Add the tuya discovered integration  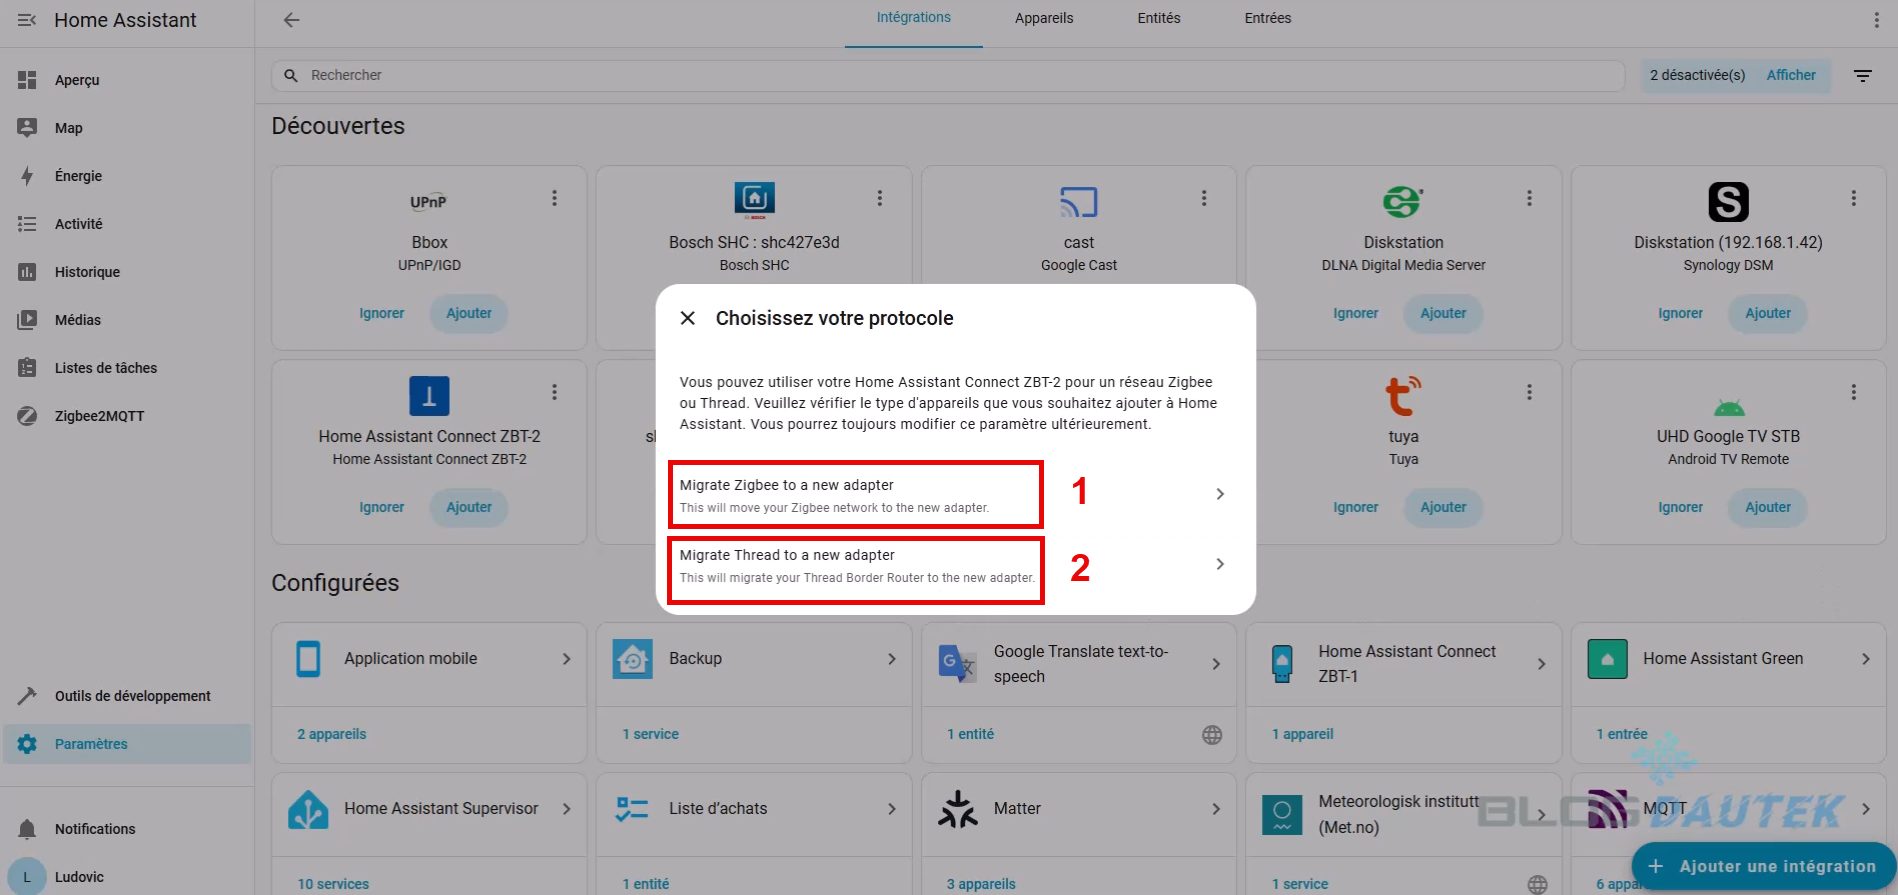[1442, 507]
